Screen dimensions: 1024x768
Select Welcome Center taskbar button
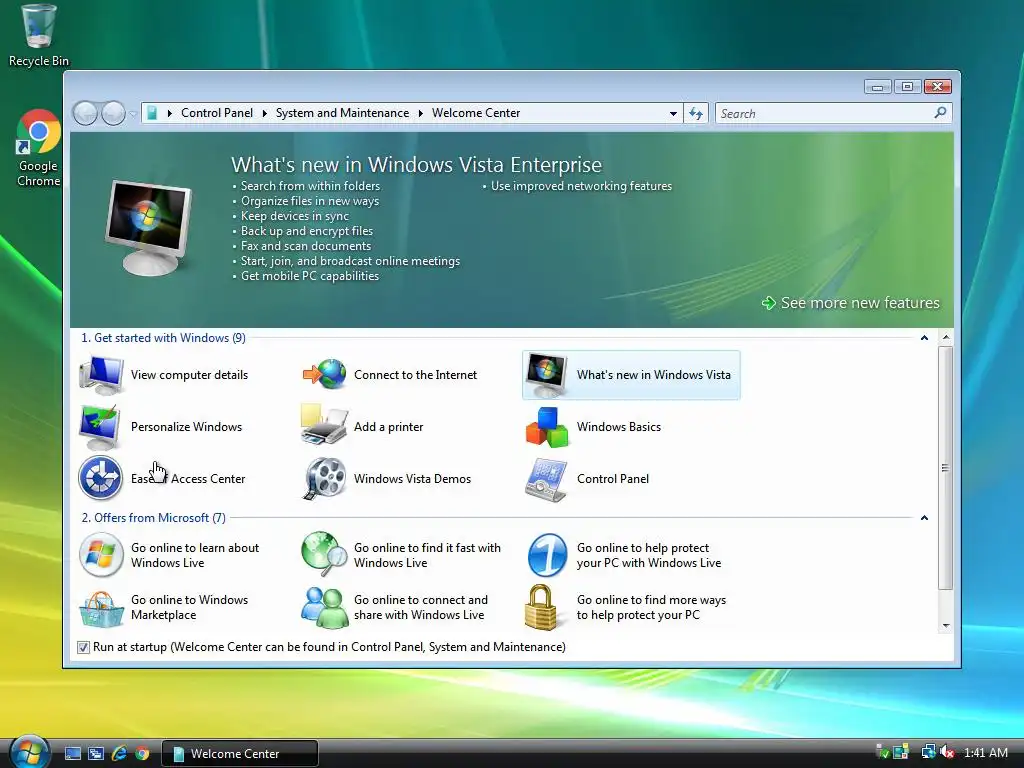click(x=240, y=754)
